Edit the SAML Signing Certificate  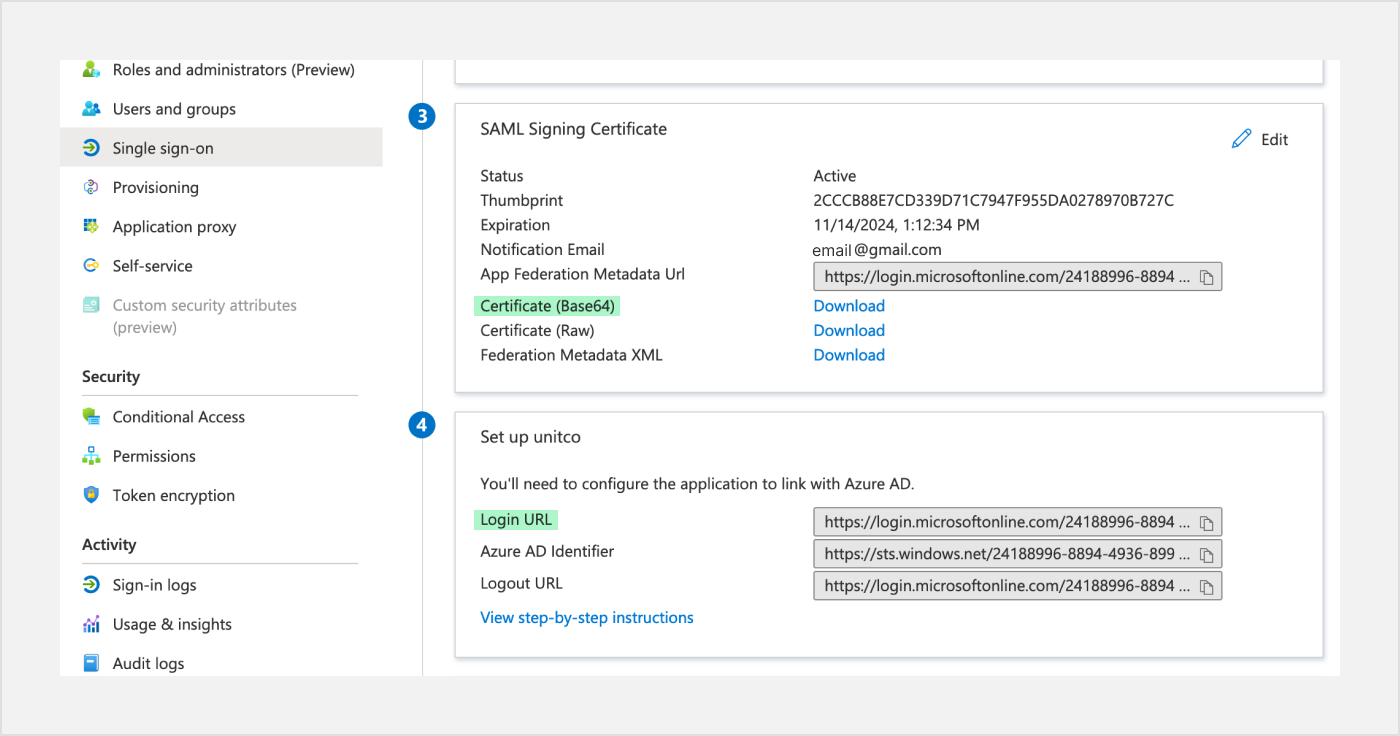tap(1260, 139)
